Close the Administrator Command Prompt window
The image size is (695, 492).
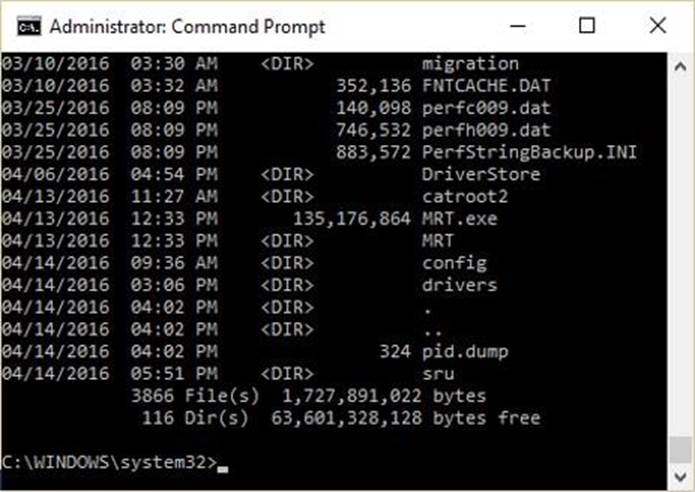657,25
